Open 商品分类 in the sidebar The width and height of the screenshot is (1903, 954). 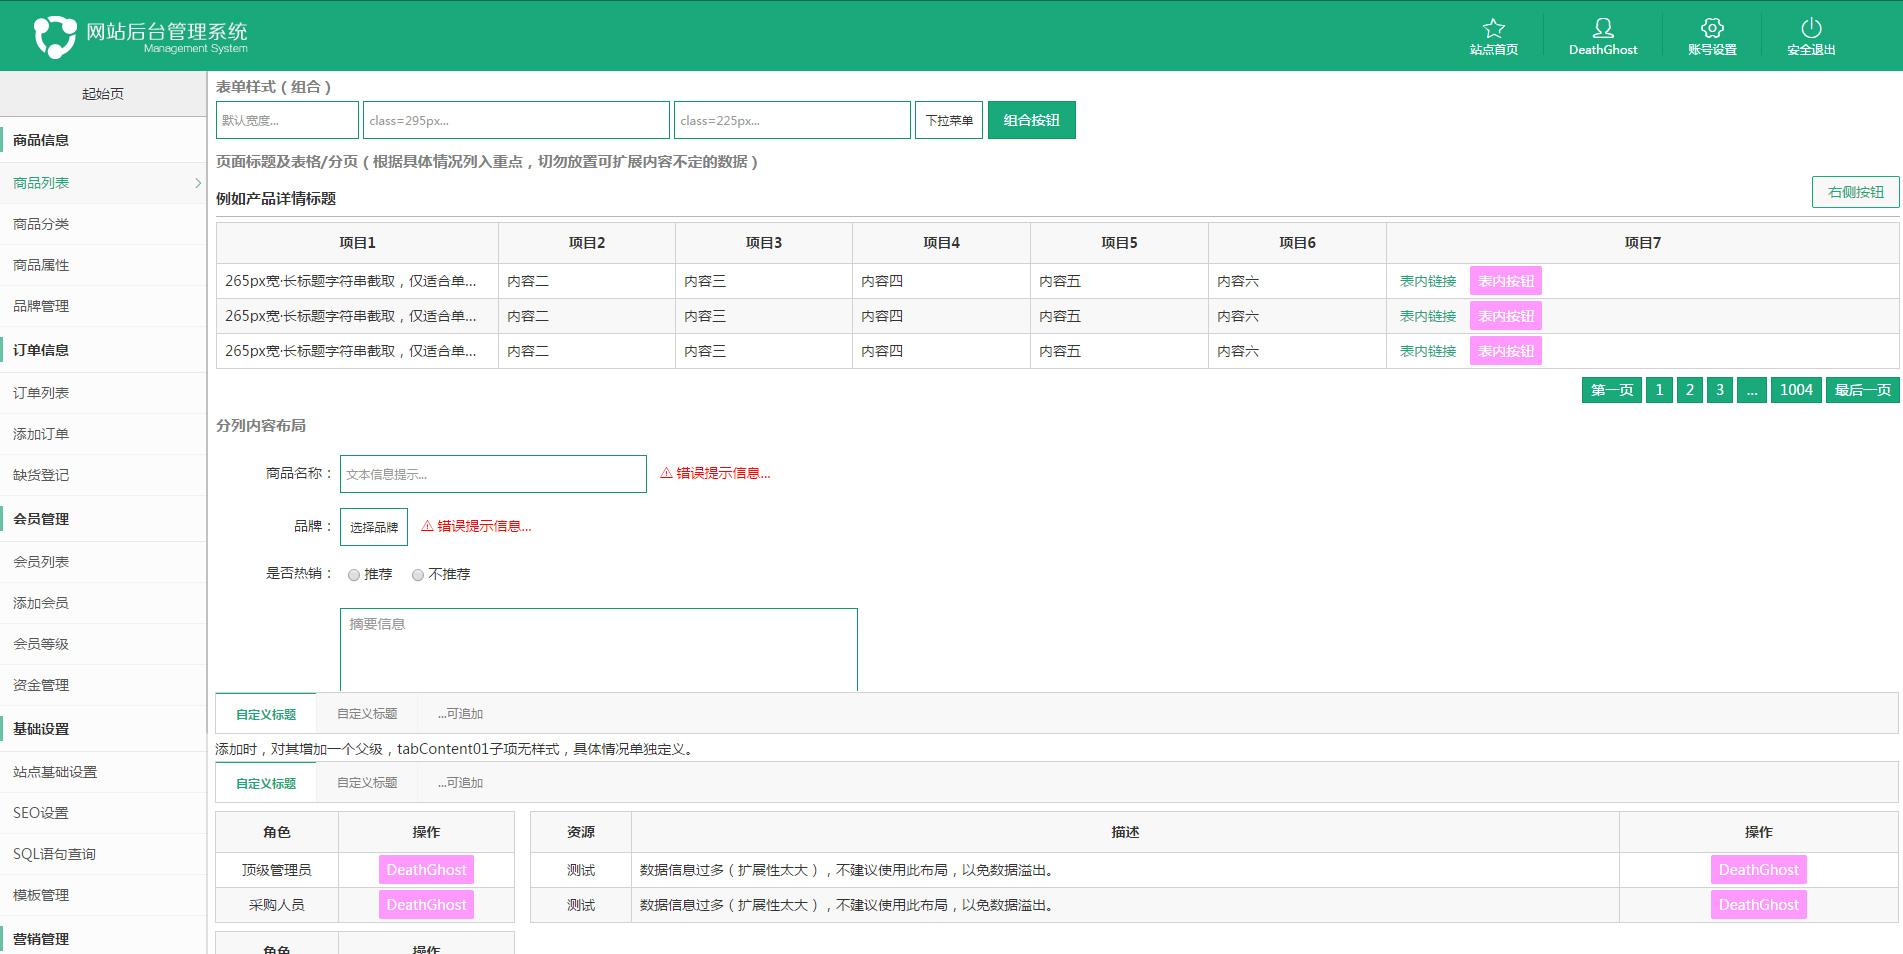pyautogui.click(x=41, y=224)
